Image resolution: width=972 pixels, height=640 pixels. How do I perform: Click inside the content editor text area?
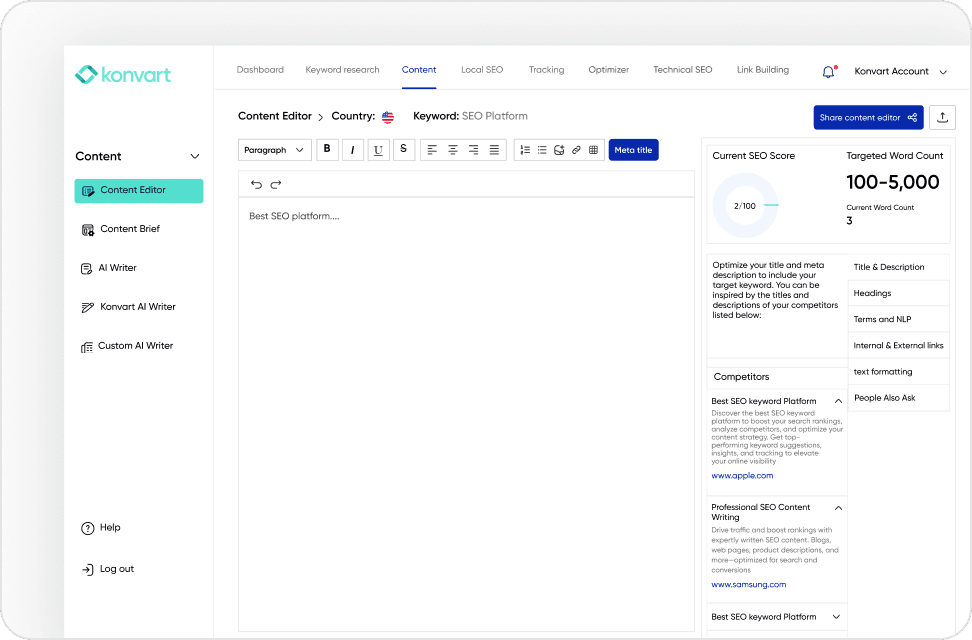tap(466, 400)
